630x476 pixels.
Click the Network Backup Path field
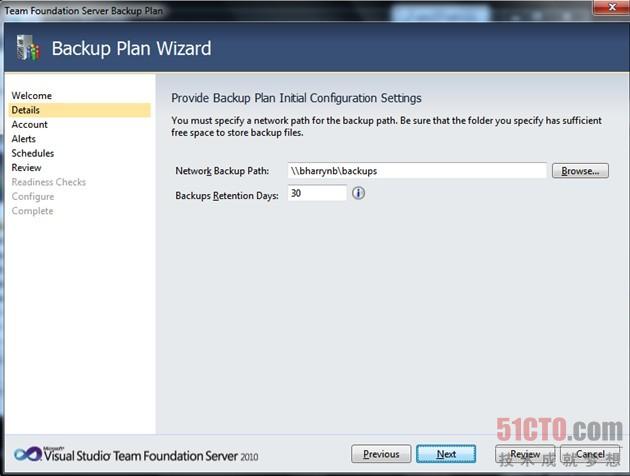coord(417,171)
